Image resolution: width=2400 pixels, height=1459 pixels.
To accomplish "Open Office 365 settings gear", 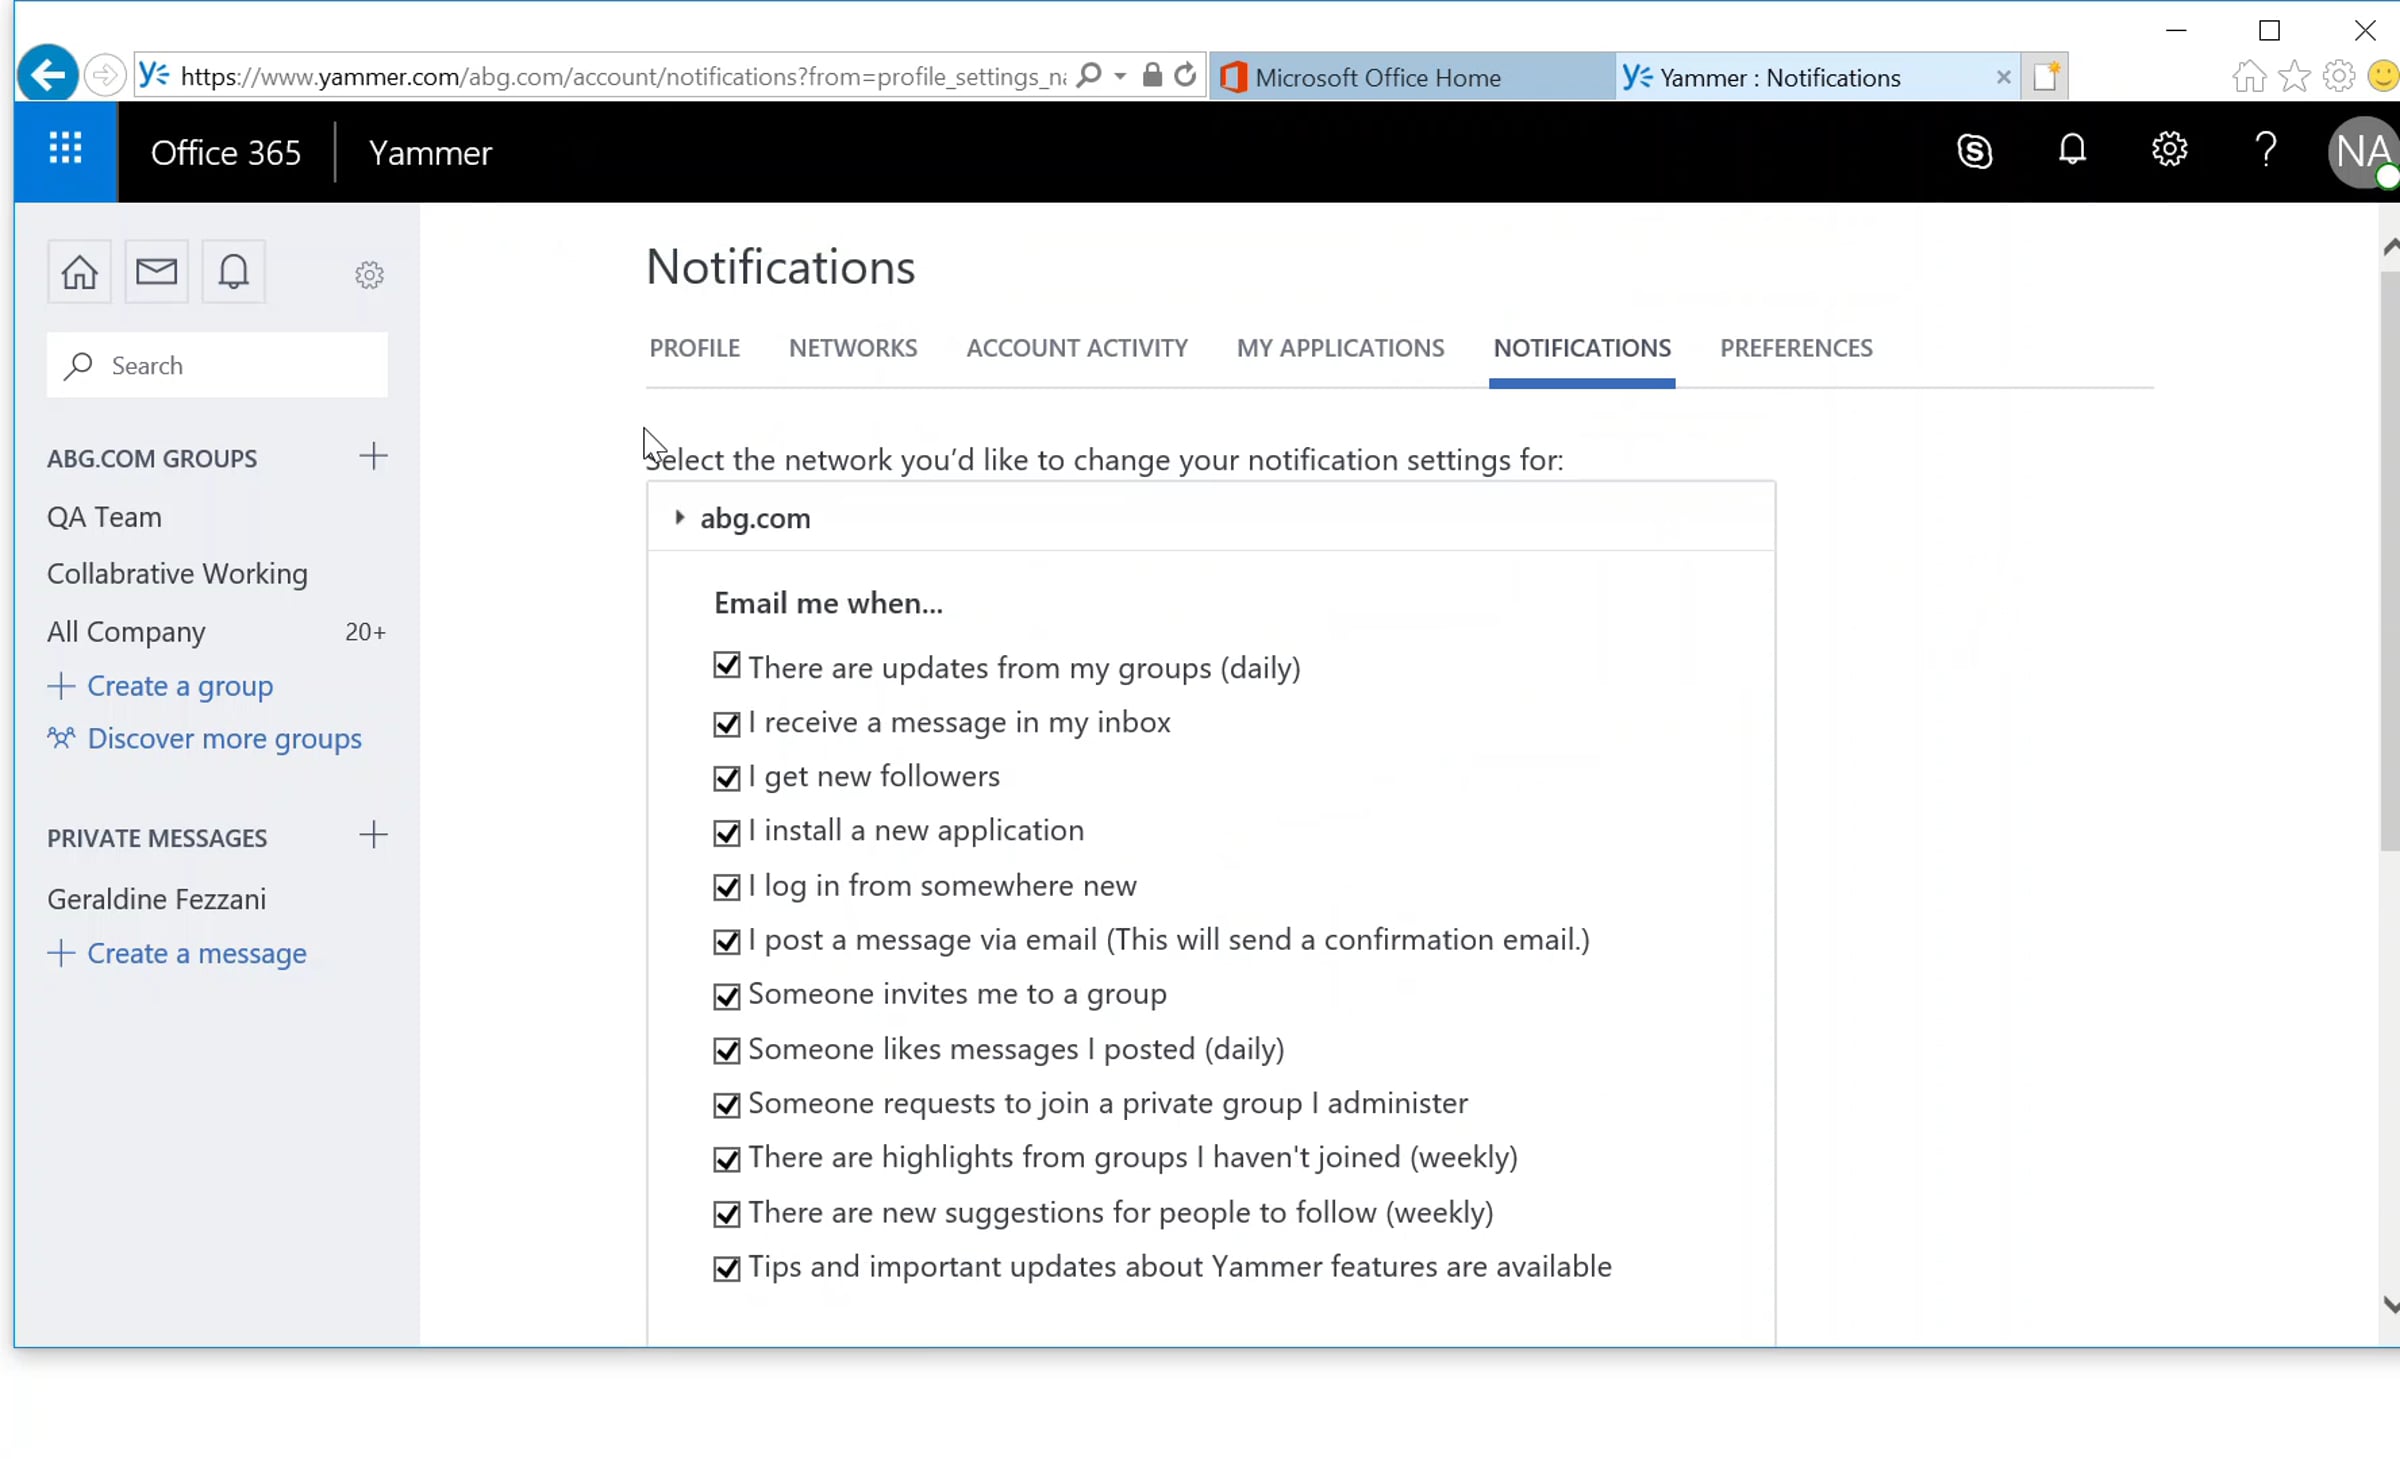I will pos(2169,151).
